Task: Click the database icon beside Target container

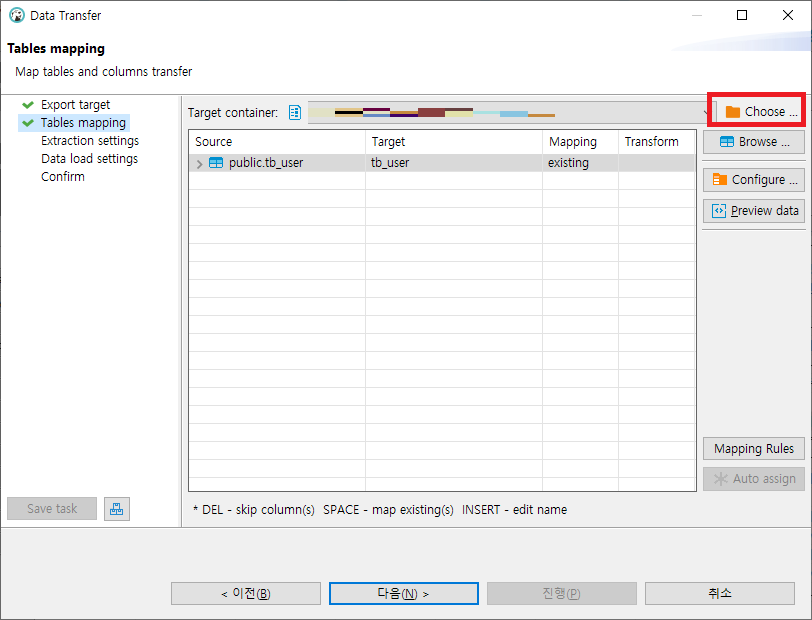Action: 294,112
